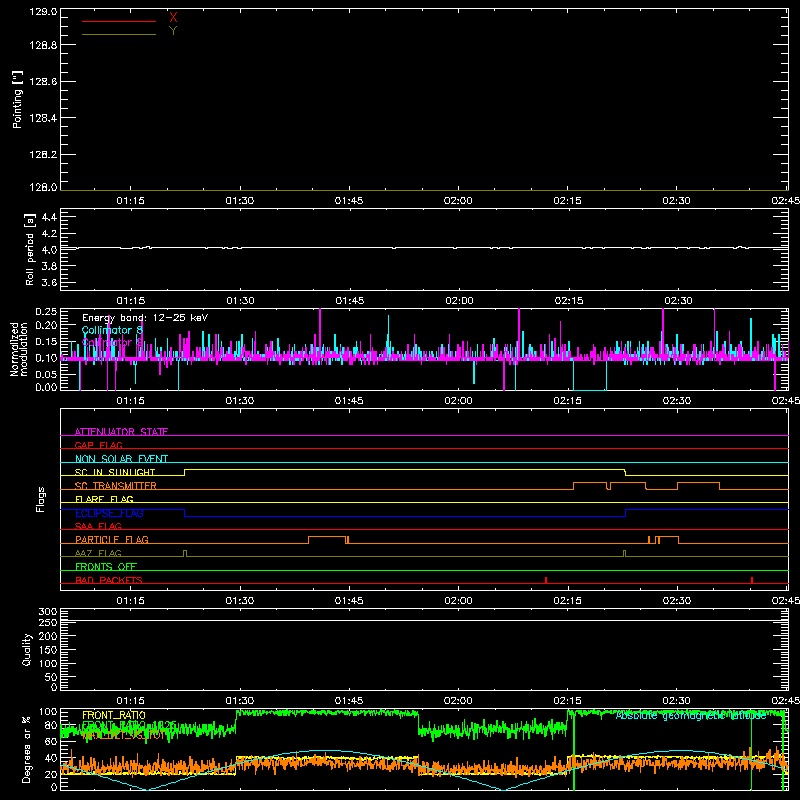This screenshot has height=800, width=800.
Task: Click the SC_TRANSMITTER pulse starting at 02:30
Action: coord(698,483)
